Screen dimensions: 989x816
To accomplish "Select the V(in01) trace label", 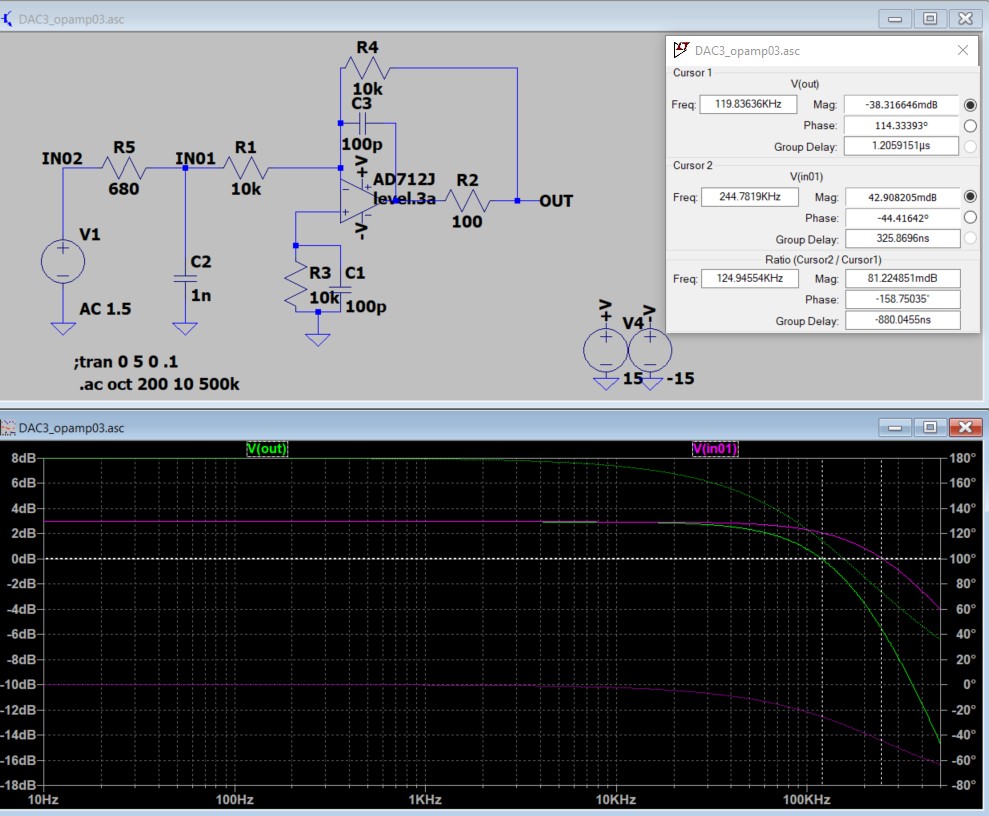I will (715, 448).
